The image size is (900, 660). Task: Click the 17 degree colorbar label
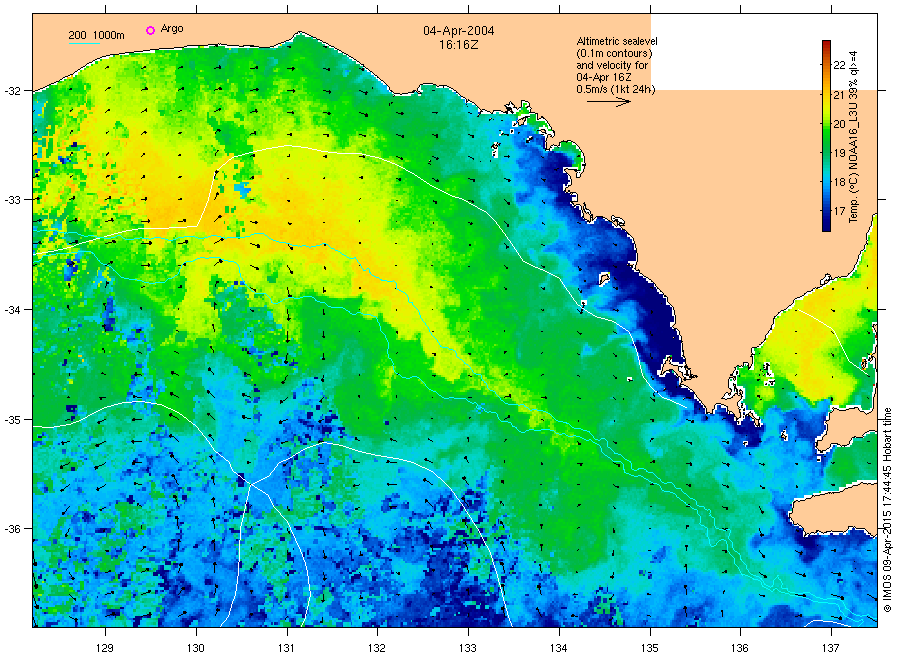(x=839, y=211)
